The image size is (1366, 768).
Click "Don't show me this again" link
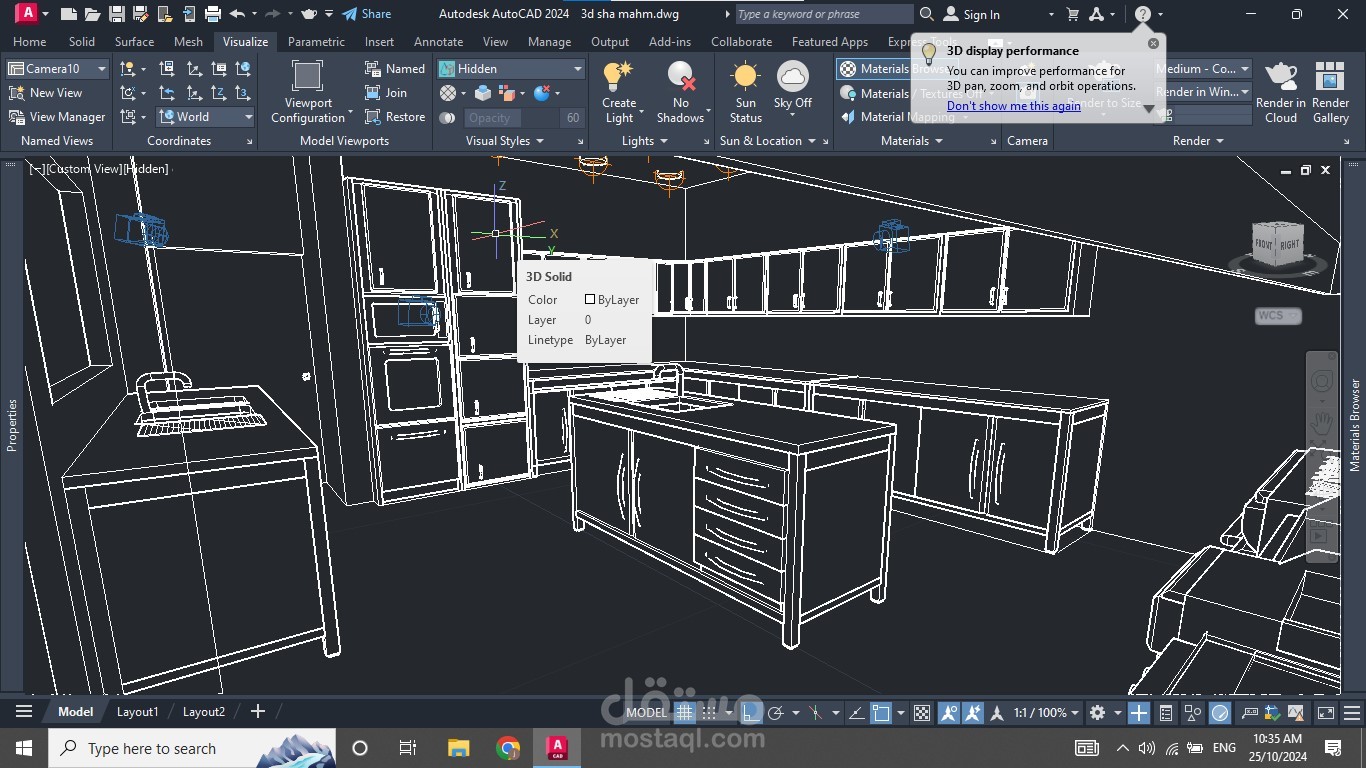[x=1013, y=106]
